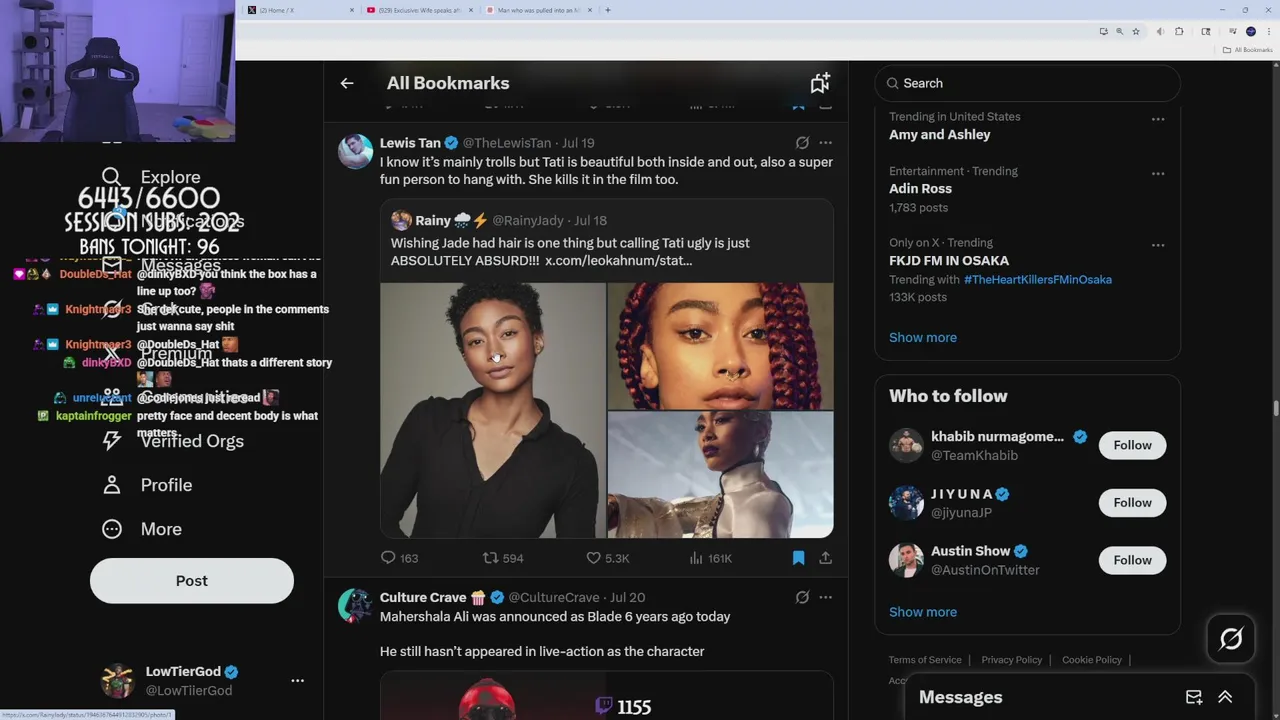
Task: Open Austin Show's profile picture
Action: click(x=906, y=560)
